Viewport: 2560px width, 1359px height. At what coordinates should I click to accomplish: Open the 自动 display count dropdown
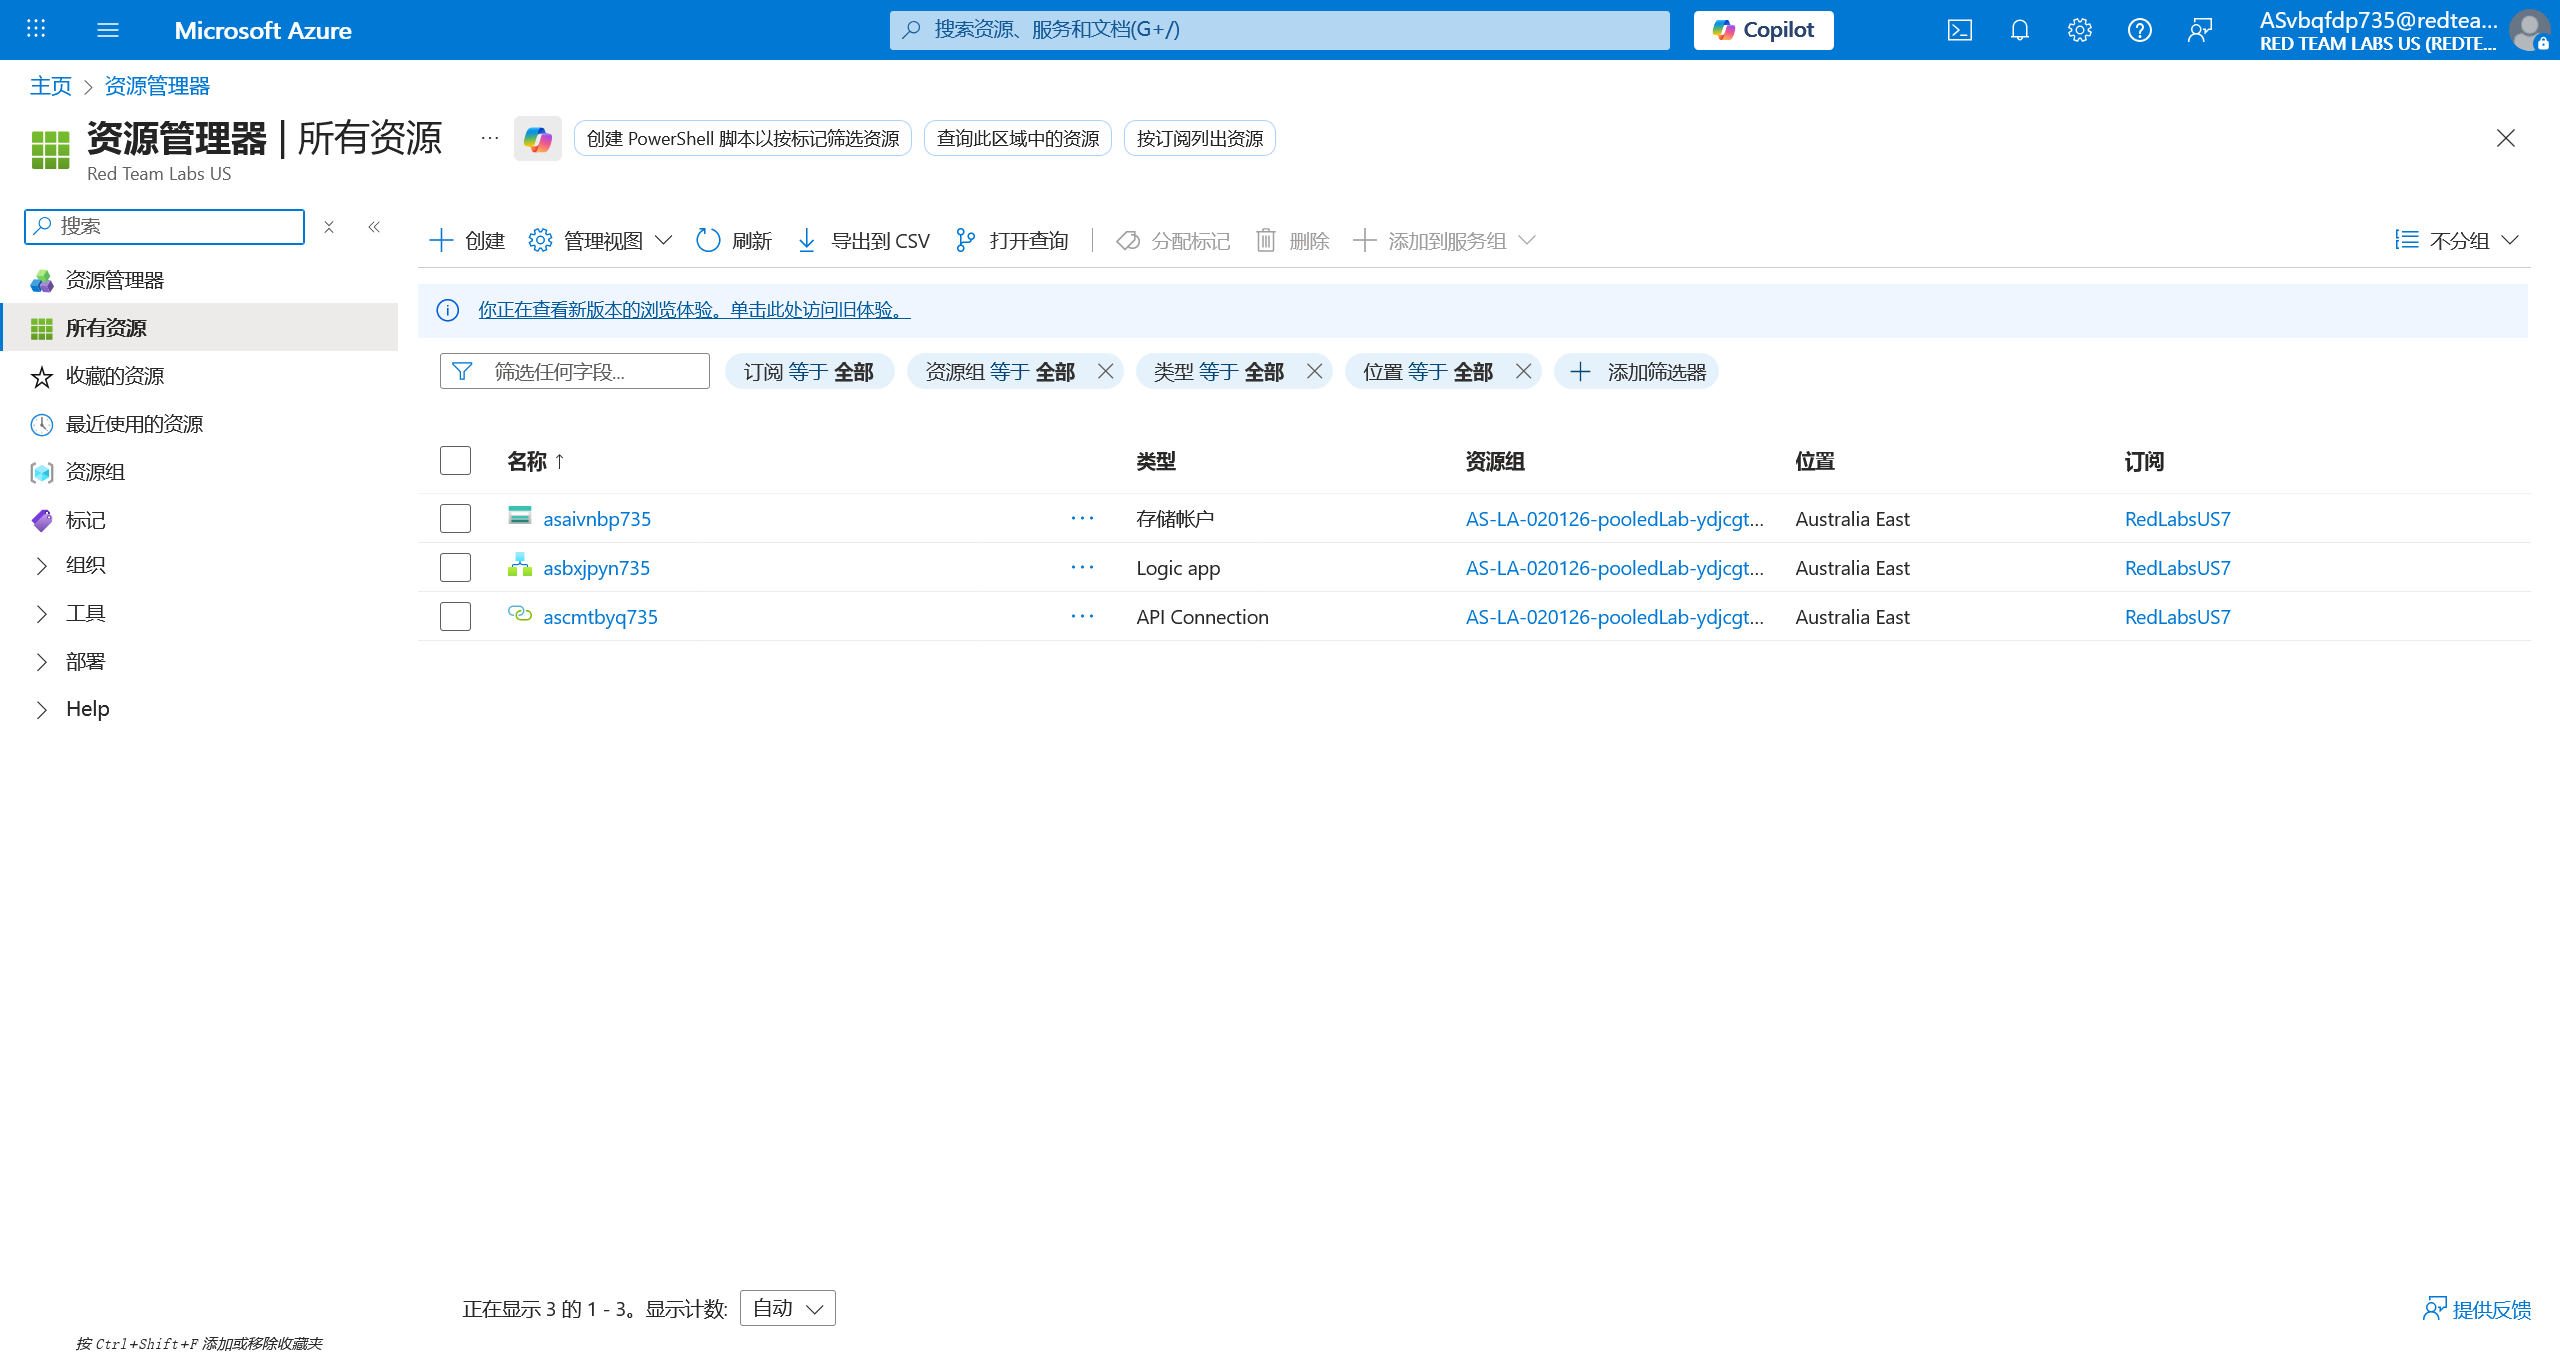(x=787, y=1308)
